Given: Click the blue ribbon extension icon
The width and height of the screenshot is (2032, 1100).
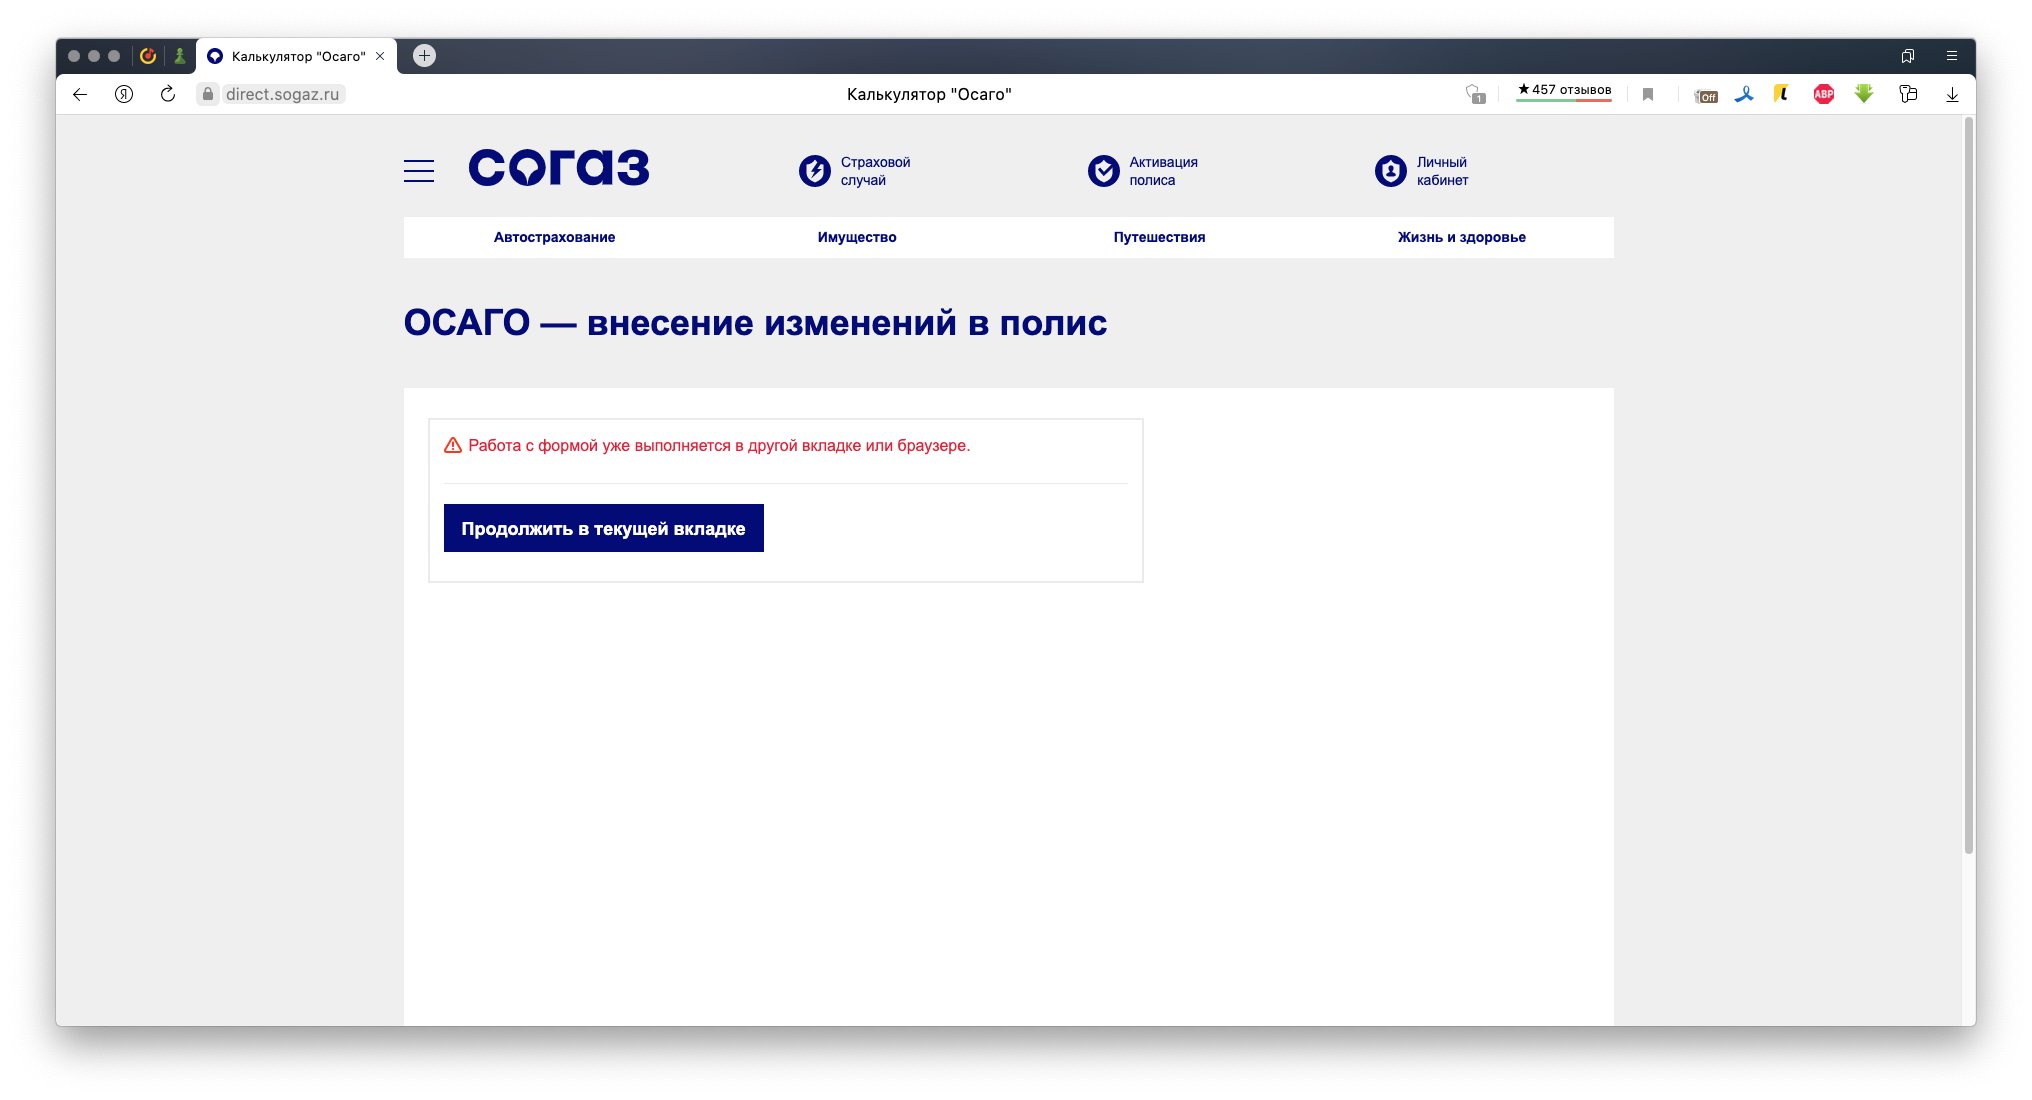Looking at the screenshot, I should (1744, 94).
